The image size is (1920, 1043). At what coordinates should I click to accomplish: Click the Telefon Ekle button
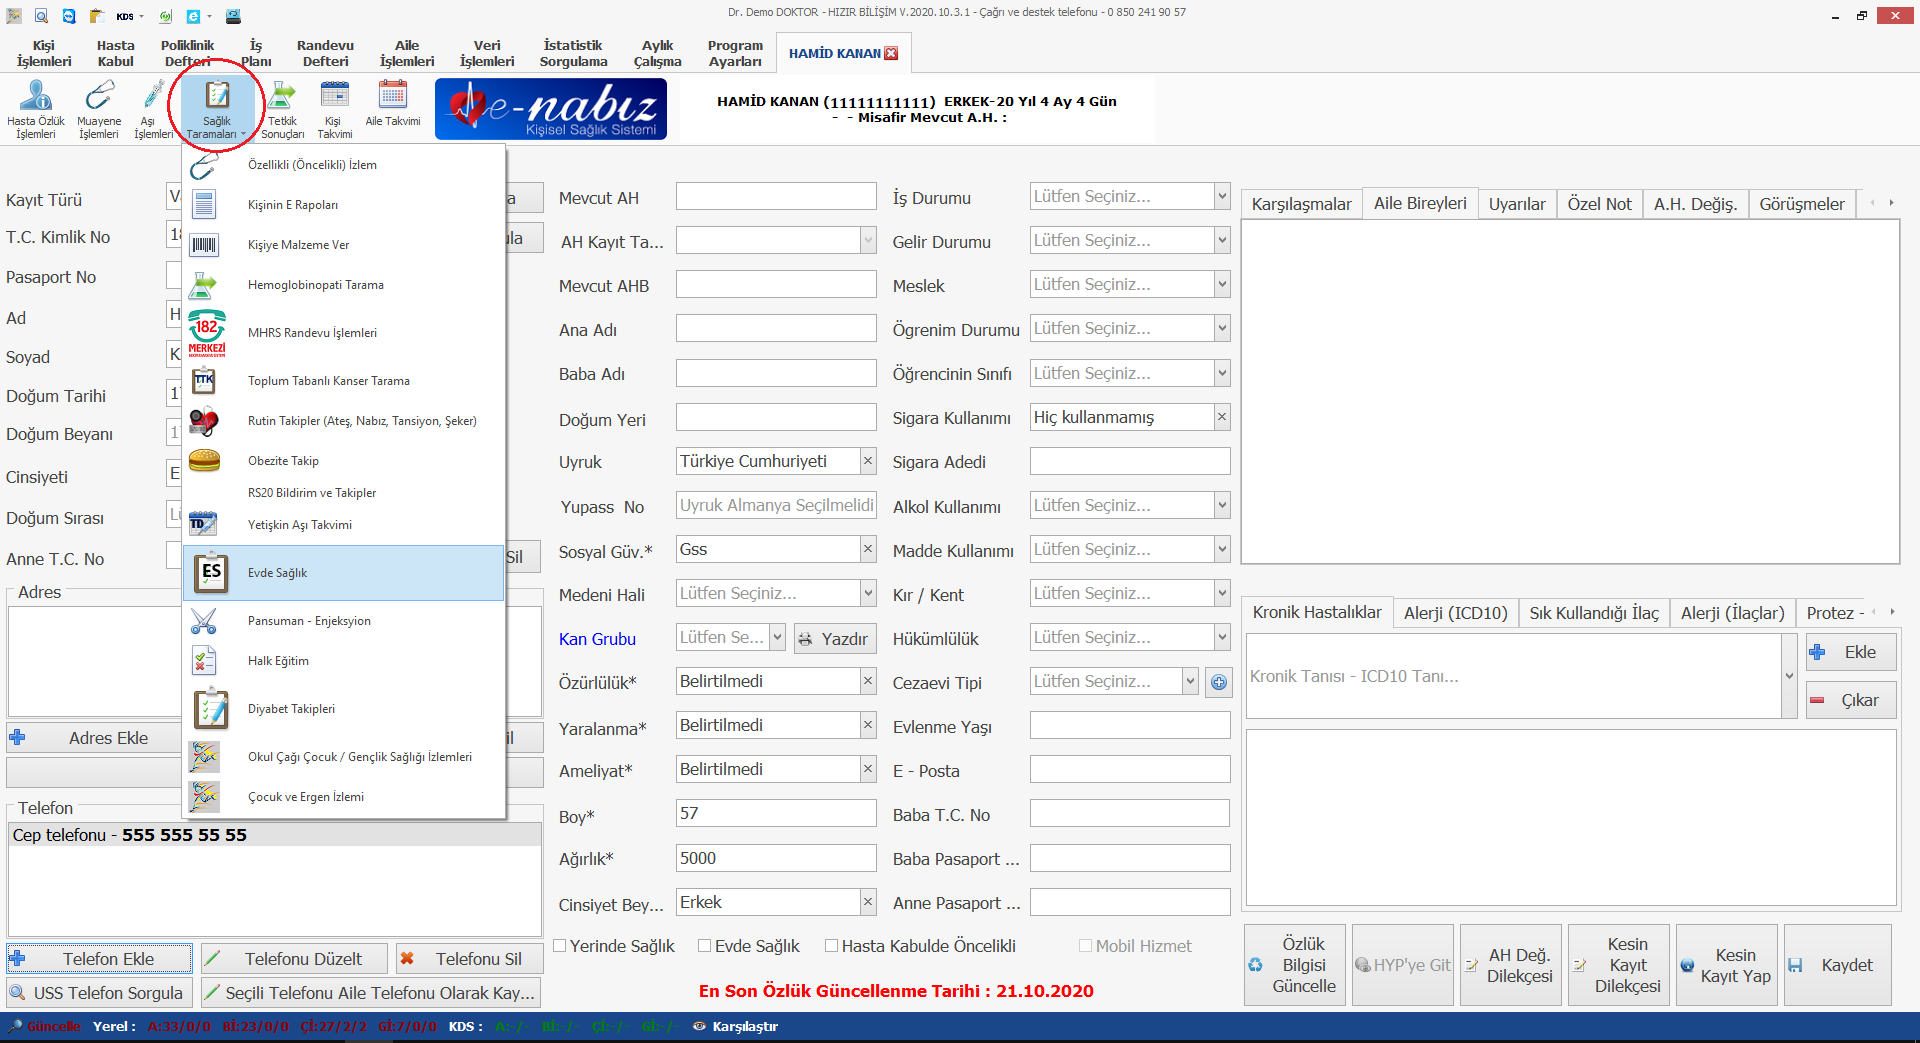(99, 959)
